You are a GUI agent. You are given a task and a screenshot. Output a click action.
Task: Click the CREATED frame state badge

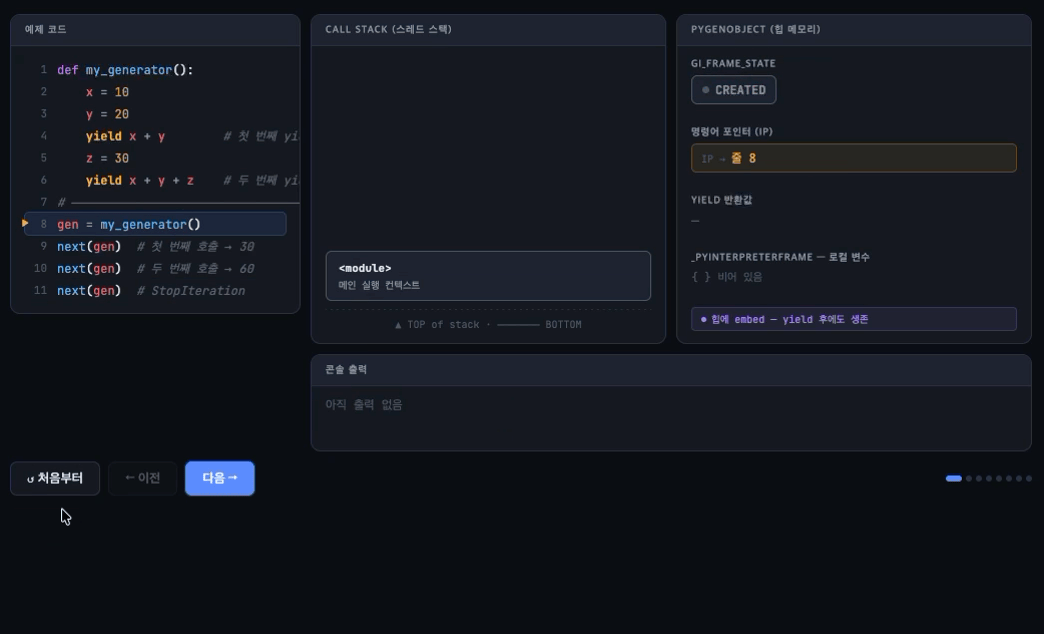[x=736, y=89]
